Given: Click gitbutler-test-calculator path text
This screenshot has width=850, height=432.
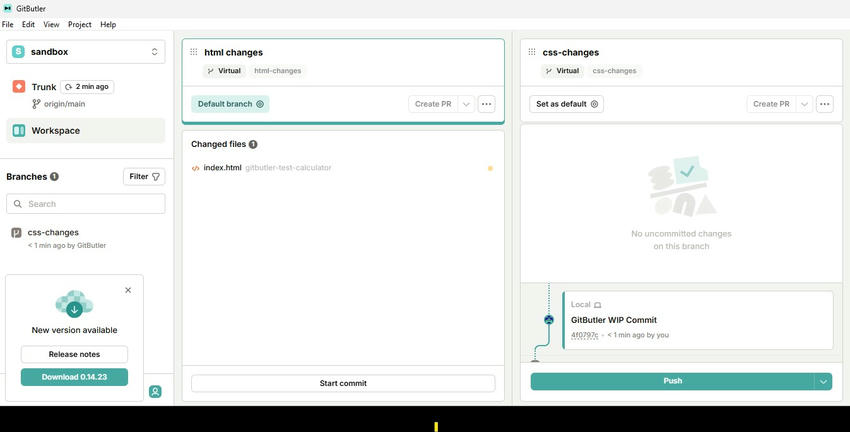Looking at the screenshot, I should click(x=288, y=168).
